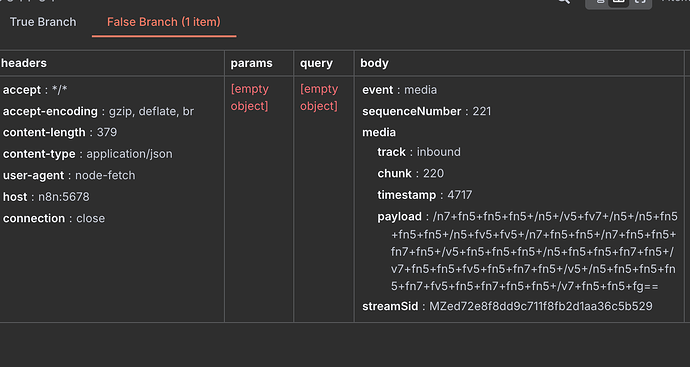
Task: Click the sequenceNumber value 221
Action: (481, 111)
